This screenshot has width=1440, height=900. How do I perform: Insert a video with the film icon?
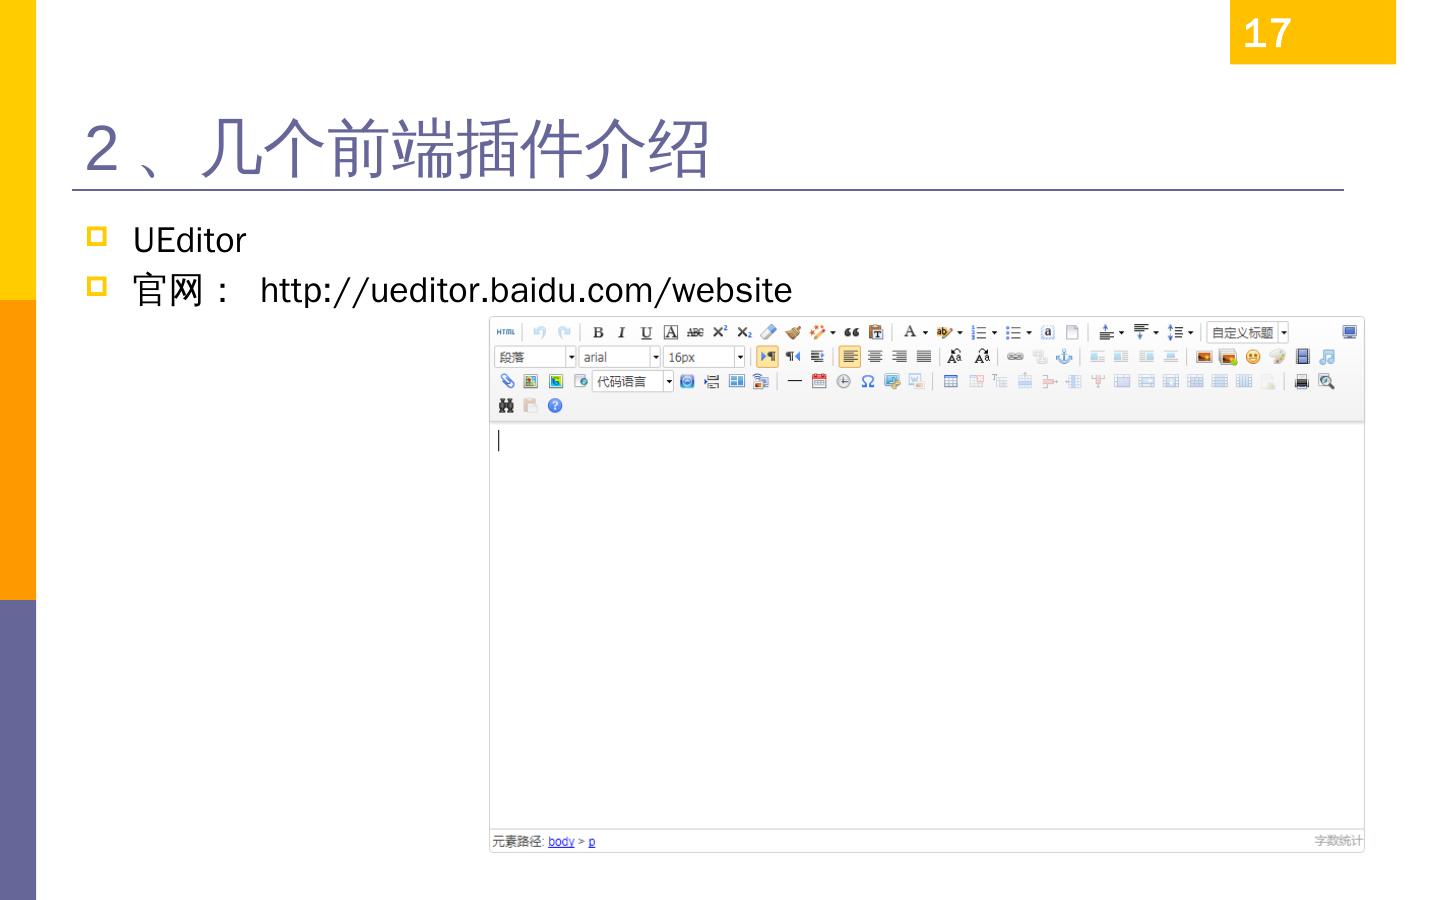click(1302, 357)
